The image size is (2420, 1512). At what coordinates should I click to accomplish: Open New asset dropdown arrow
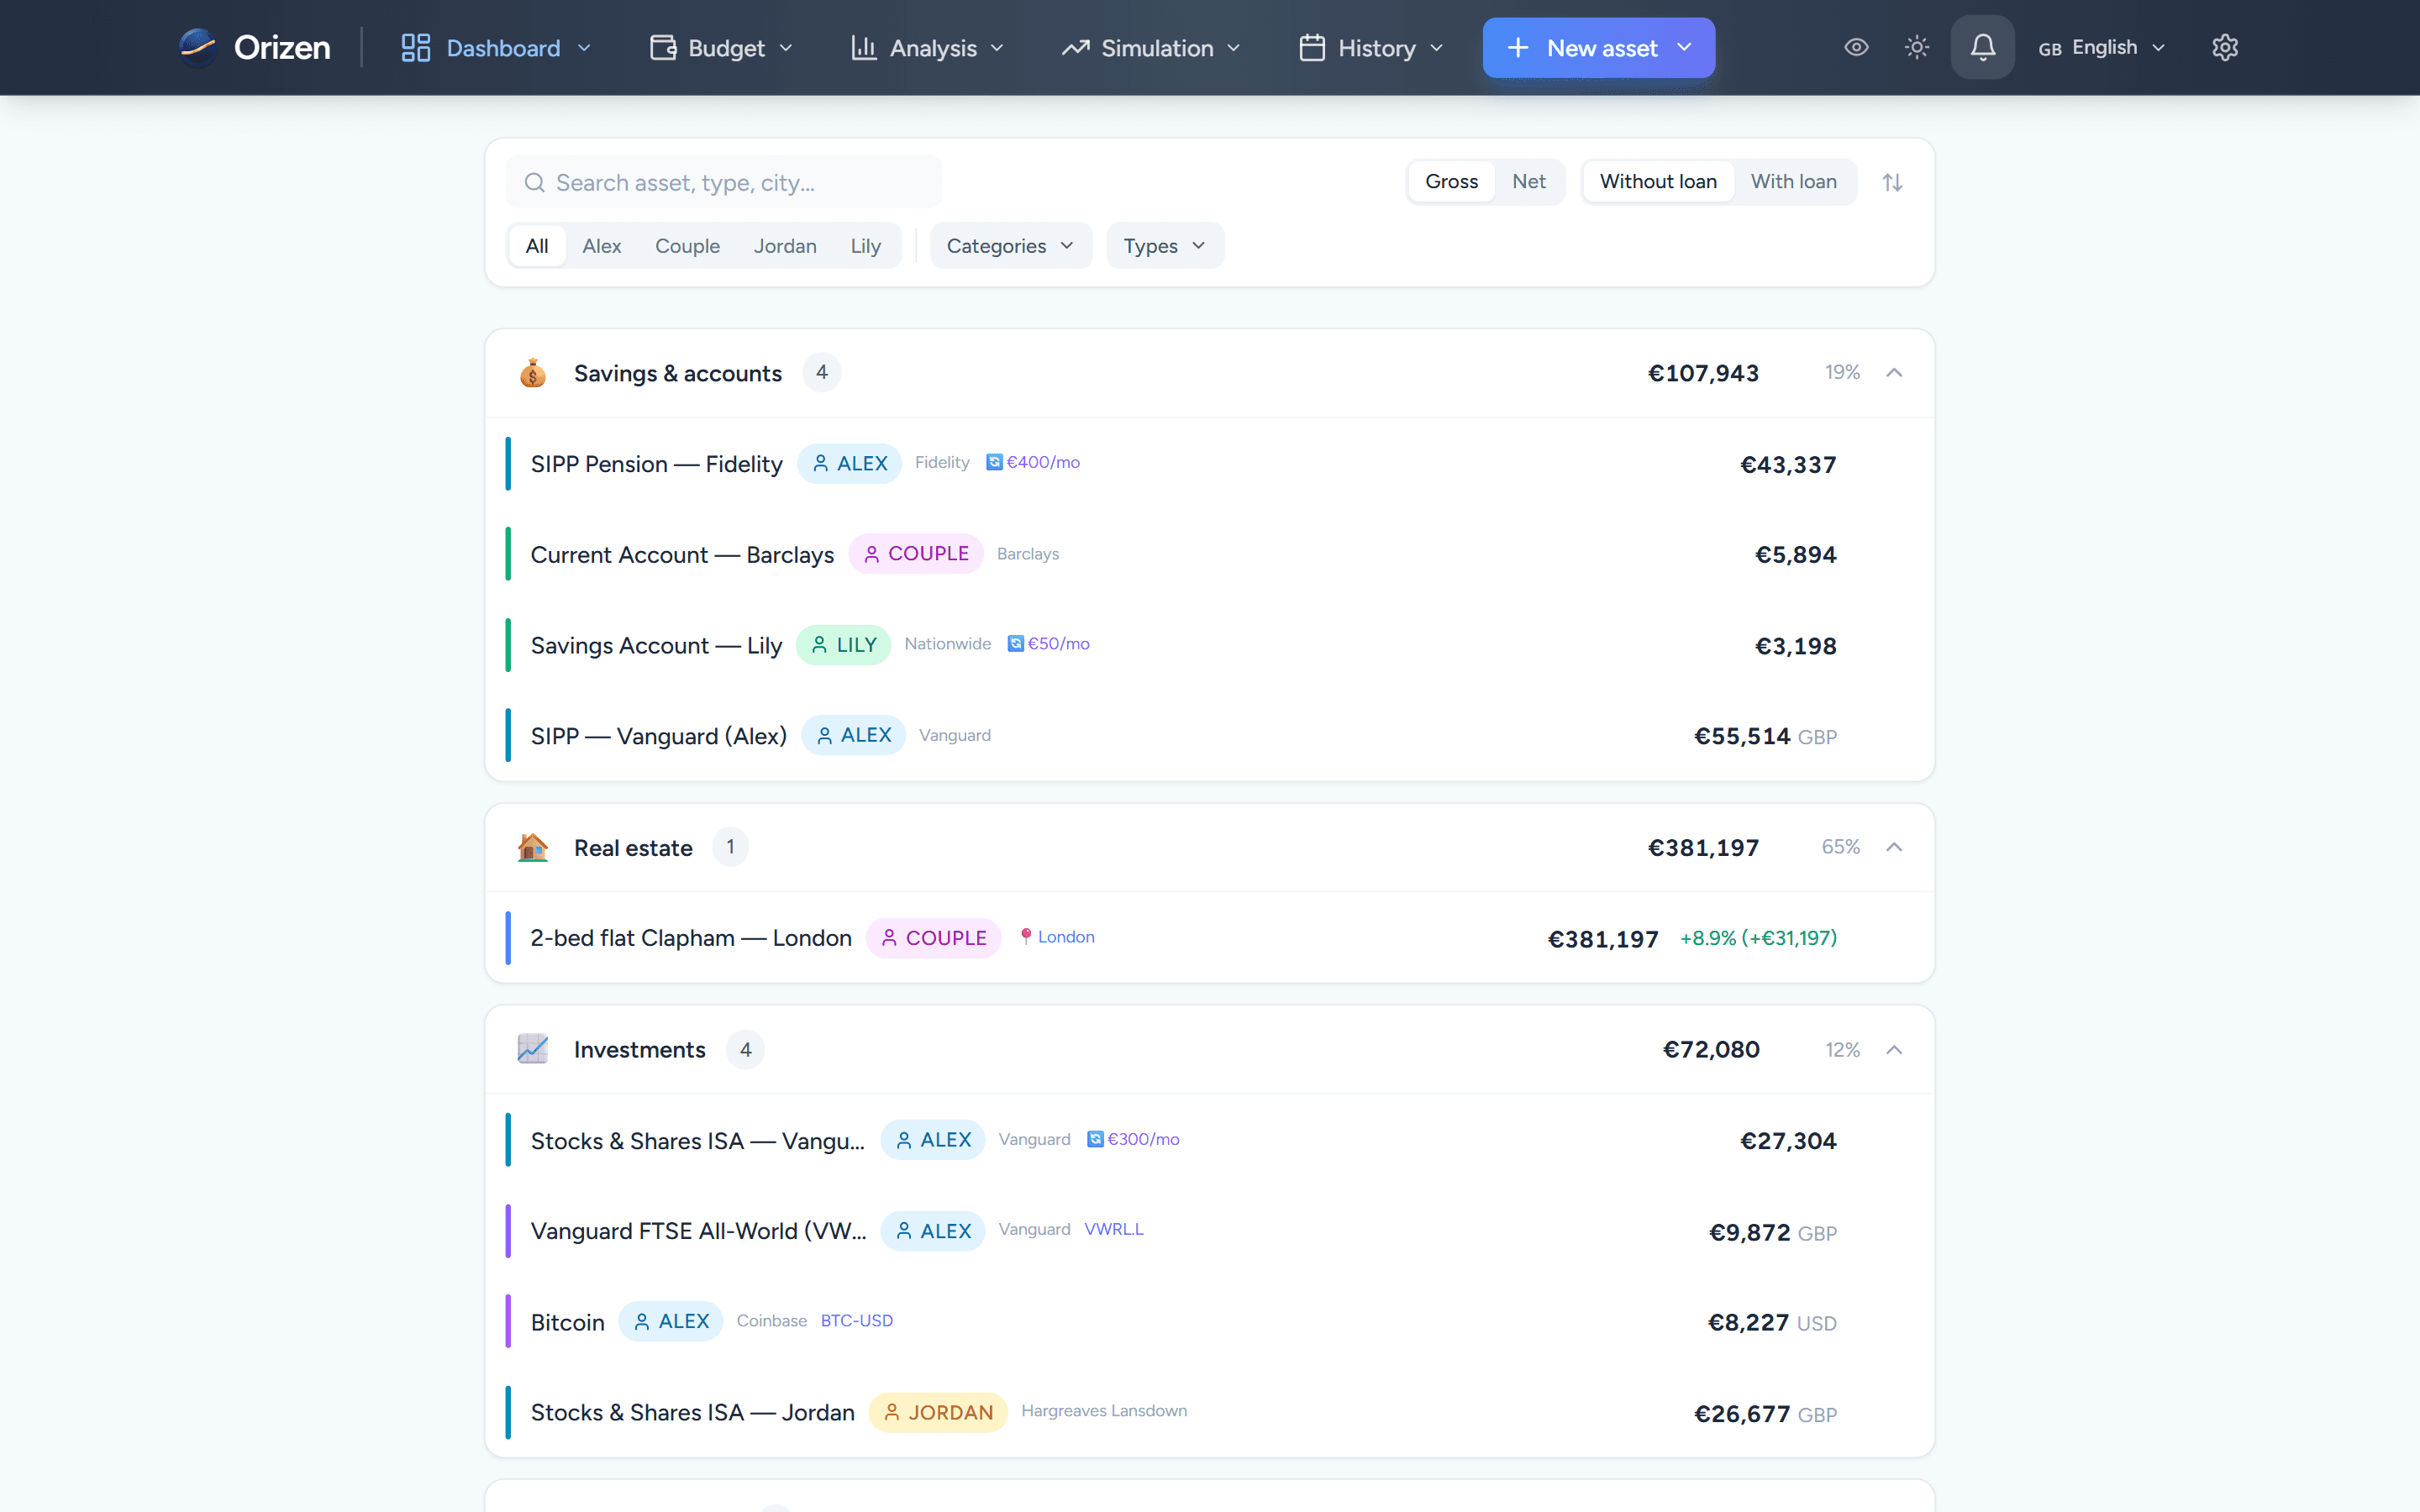[1684, 47]
